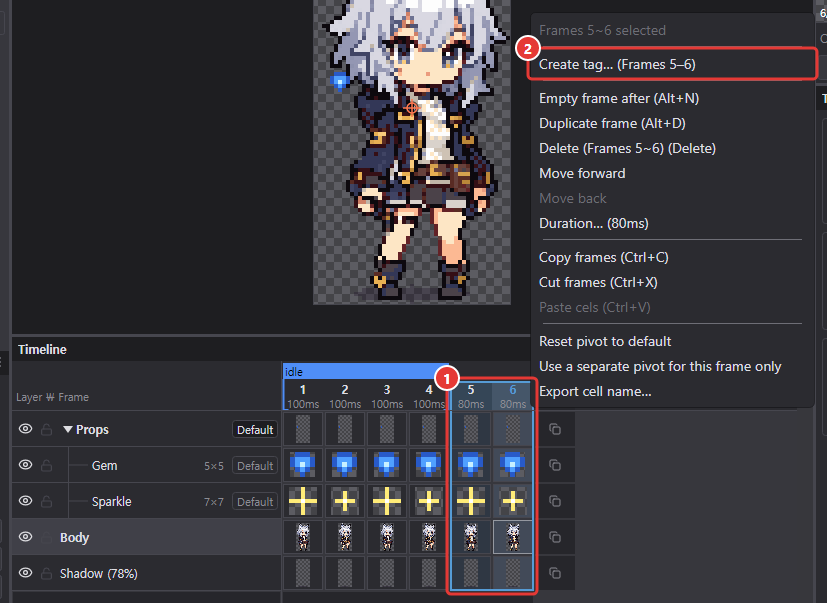Lock the Props group layer
The height and width of the screenshot is (603, 827).
click(46, 429)
